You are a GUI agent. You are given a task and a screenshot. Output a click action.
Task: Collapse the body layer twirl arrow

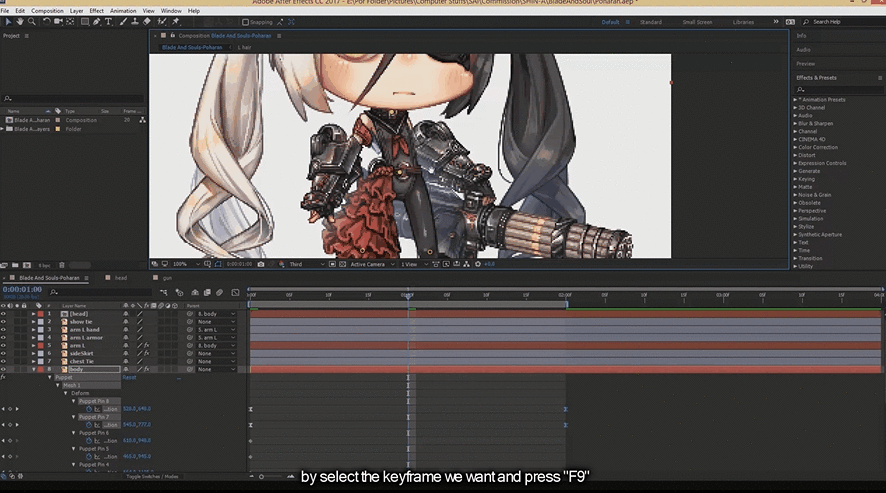(x=33, y=369)
